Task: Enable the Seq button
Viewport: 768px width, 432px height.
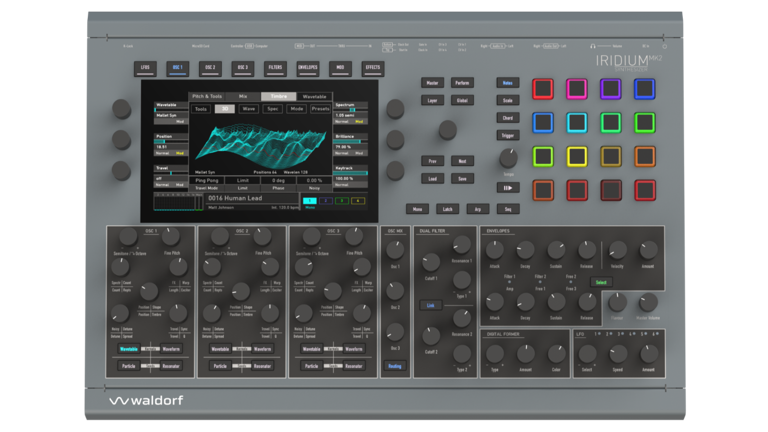Action: coord(508,209)
